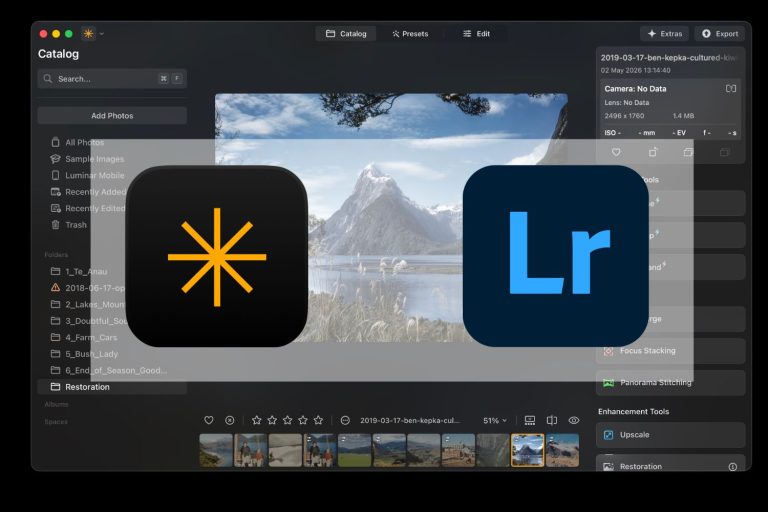Switch to the Catalog tab
The image size is (768, 512).
pos(346,33)
